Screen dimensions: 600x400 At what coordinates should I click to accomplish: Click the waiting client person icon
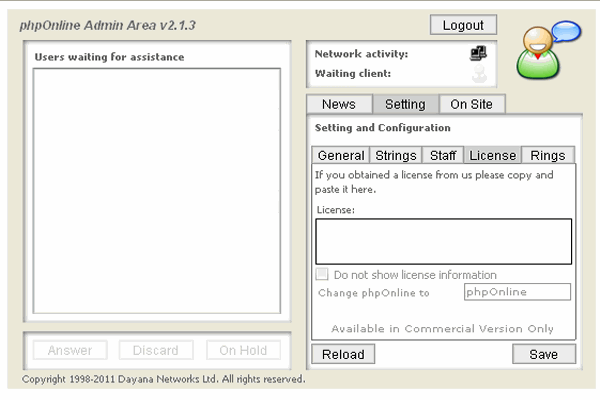coord(478,74)
